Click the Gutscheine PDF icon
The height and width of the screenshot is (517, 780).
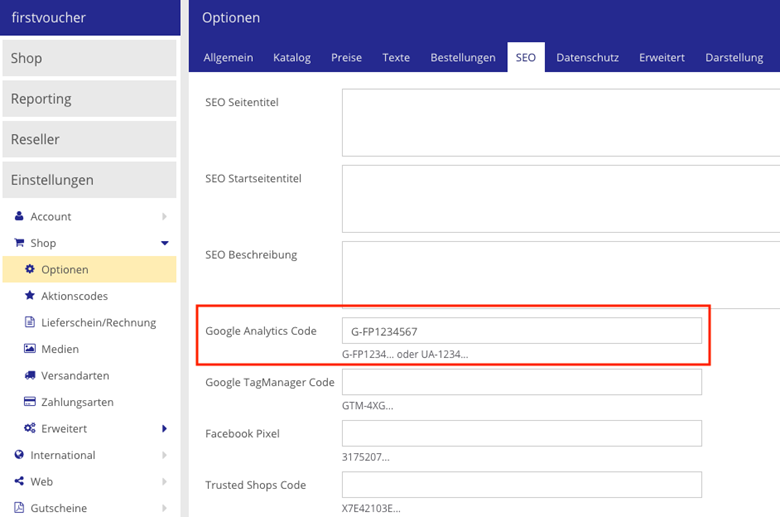[x=19, y=508]
